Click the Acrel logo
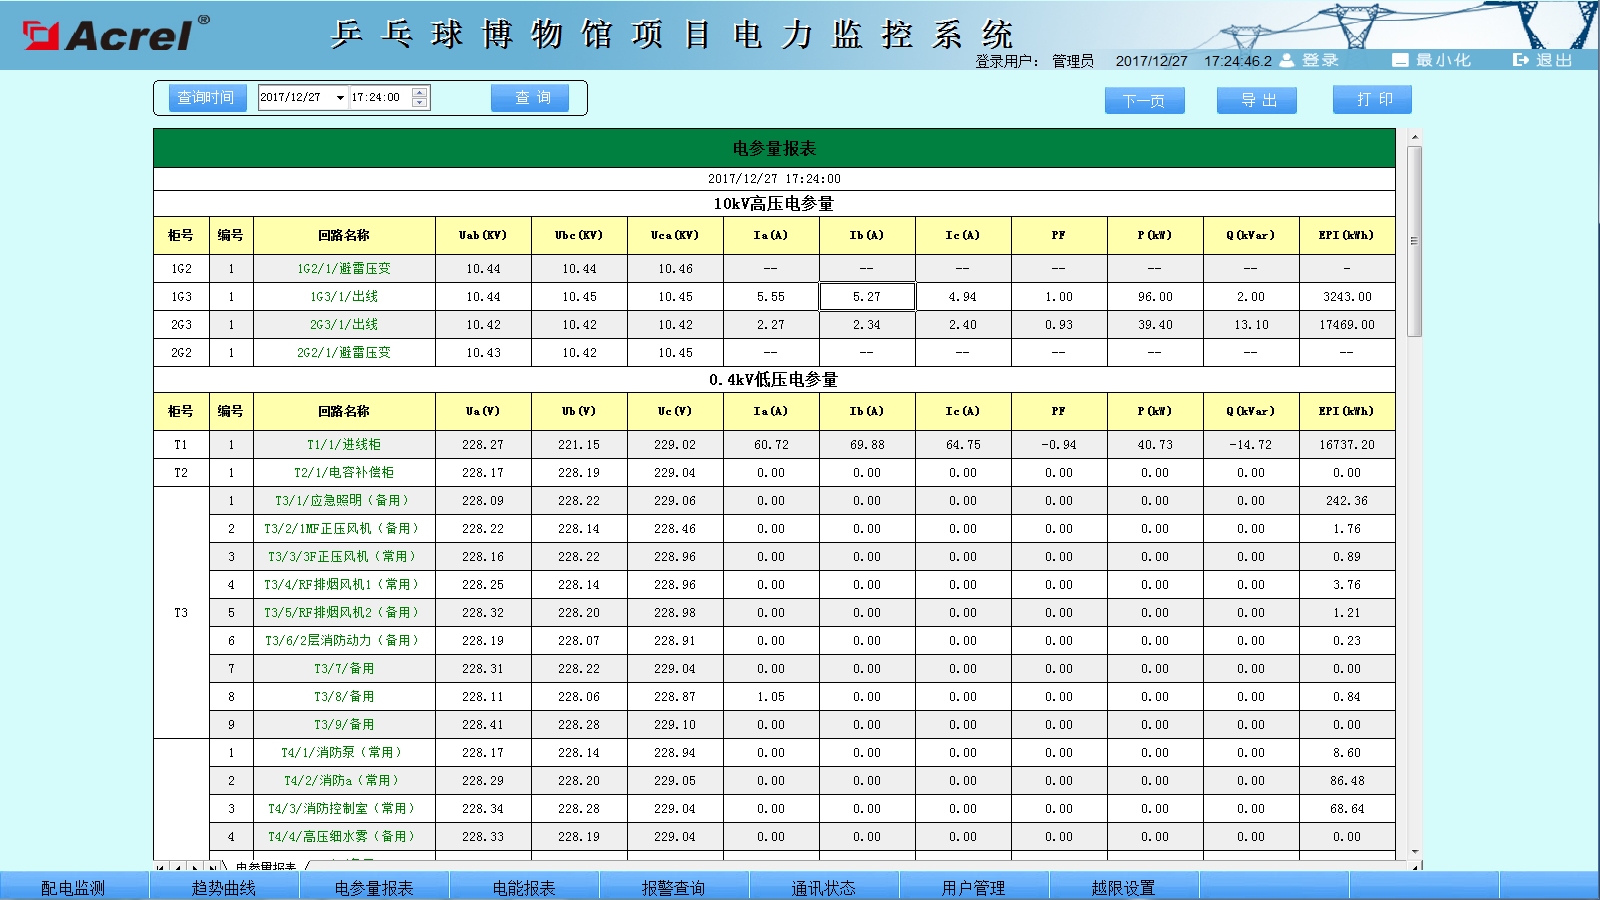The height and width of the screenshot is (900, 1600). (115, 35)
